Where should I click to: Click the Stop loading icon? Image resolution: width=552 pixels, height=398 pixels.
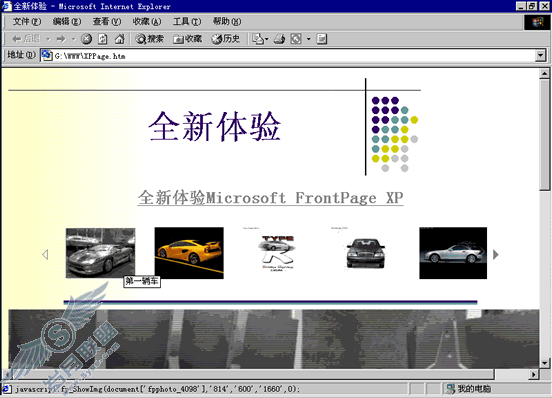click(87, 39)
